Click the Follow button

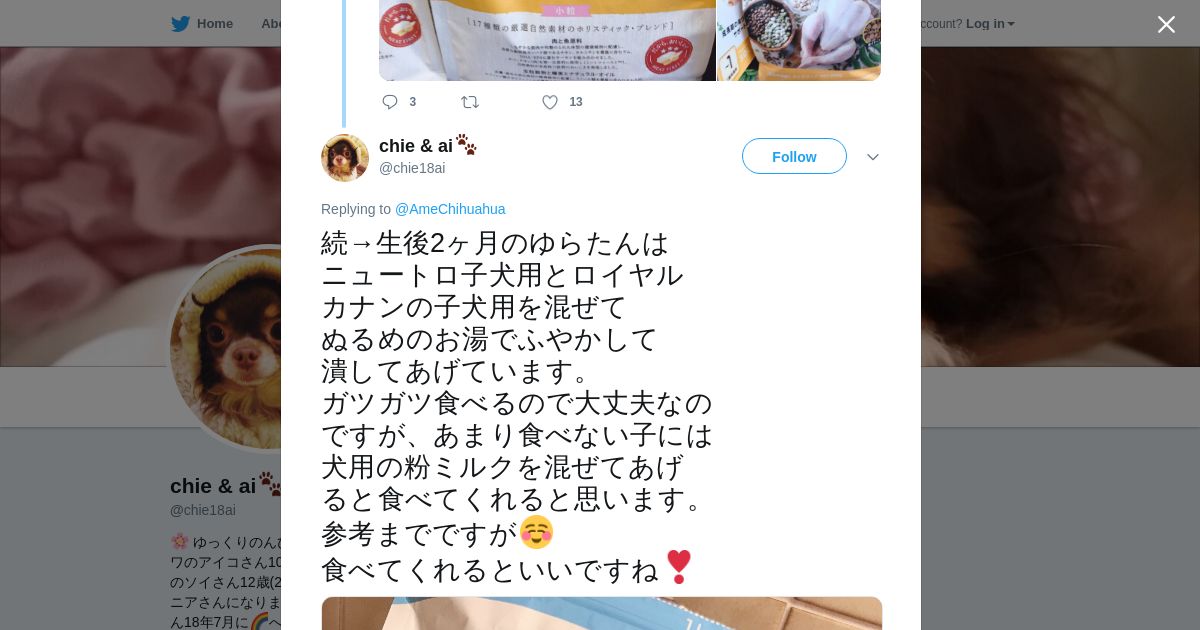tap(794, 156)
